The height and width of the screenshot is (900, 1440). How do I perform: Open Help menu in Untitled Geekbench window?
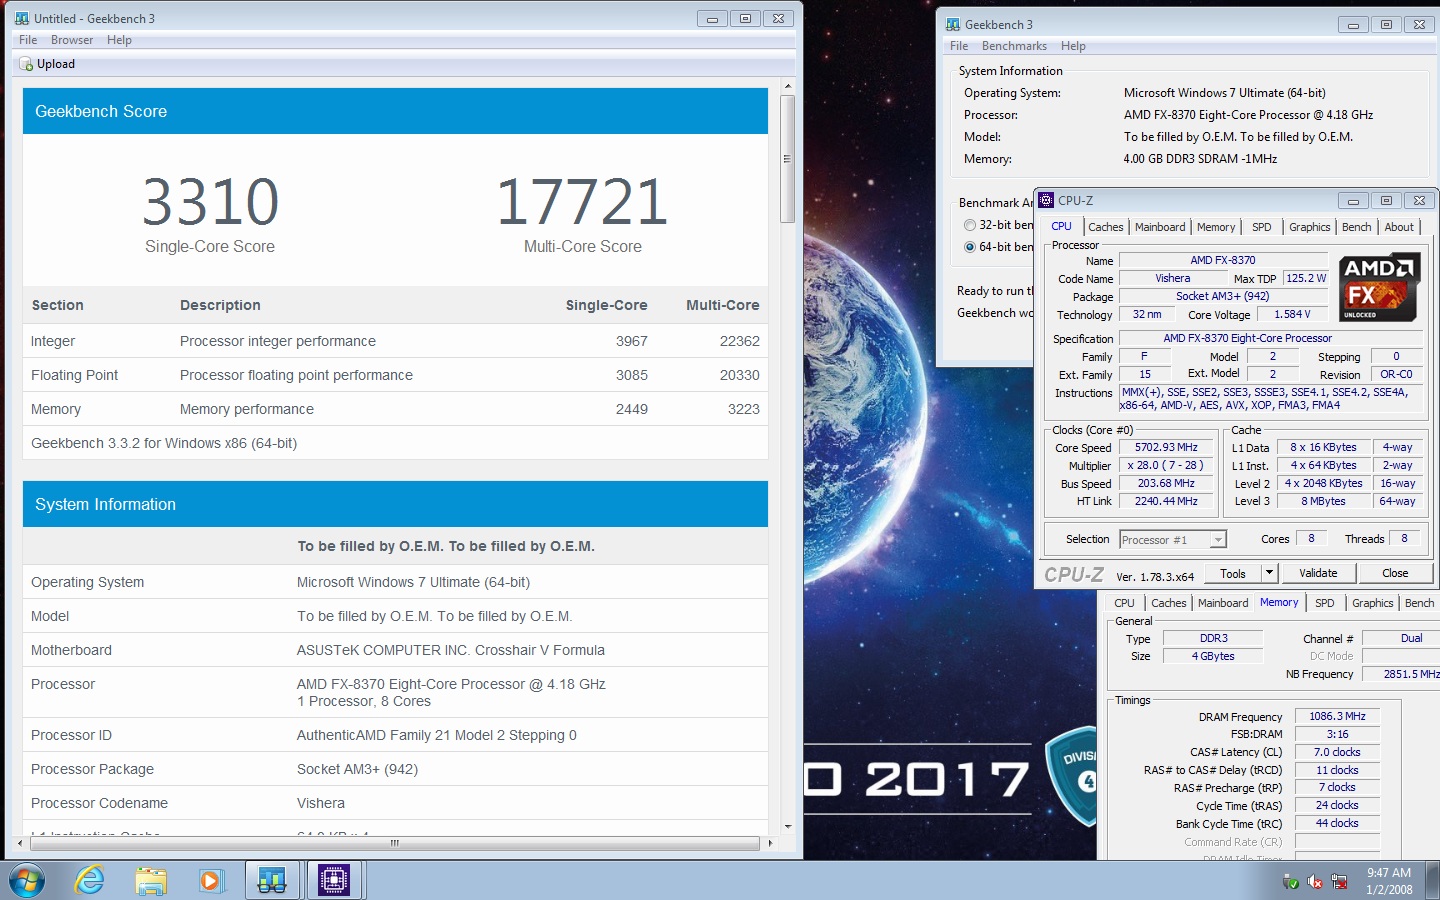point(119,40)
